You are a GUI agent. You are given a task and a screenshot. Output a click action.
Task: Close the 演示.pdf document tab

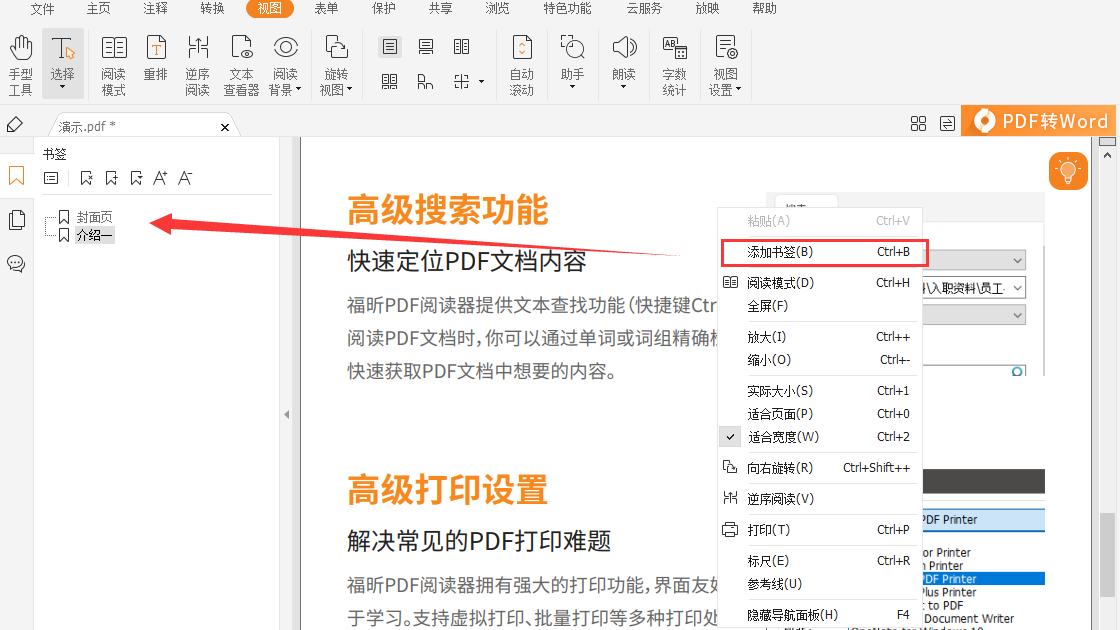(225, 127)
